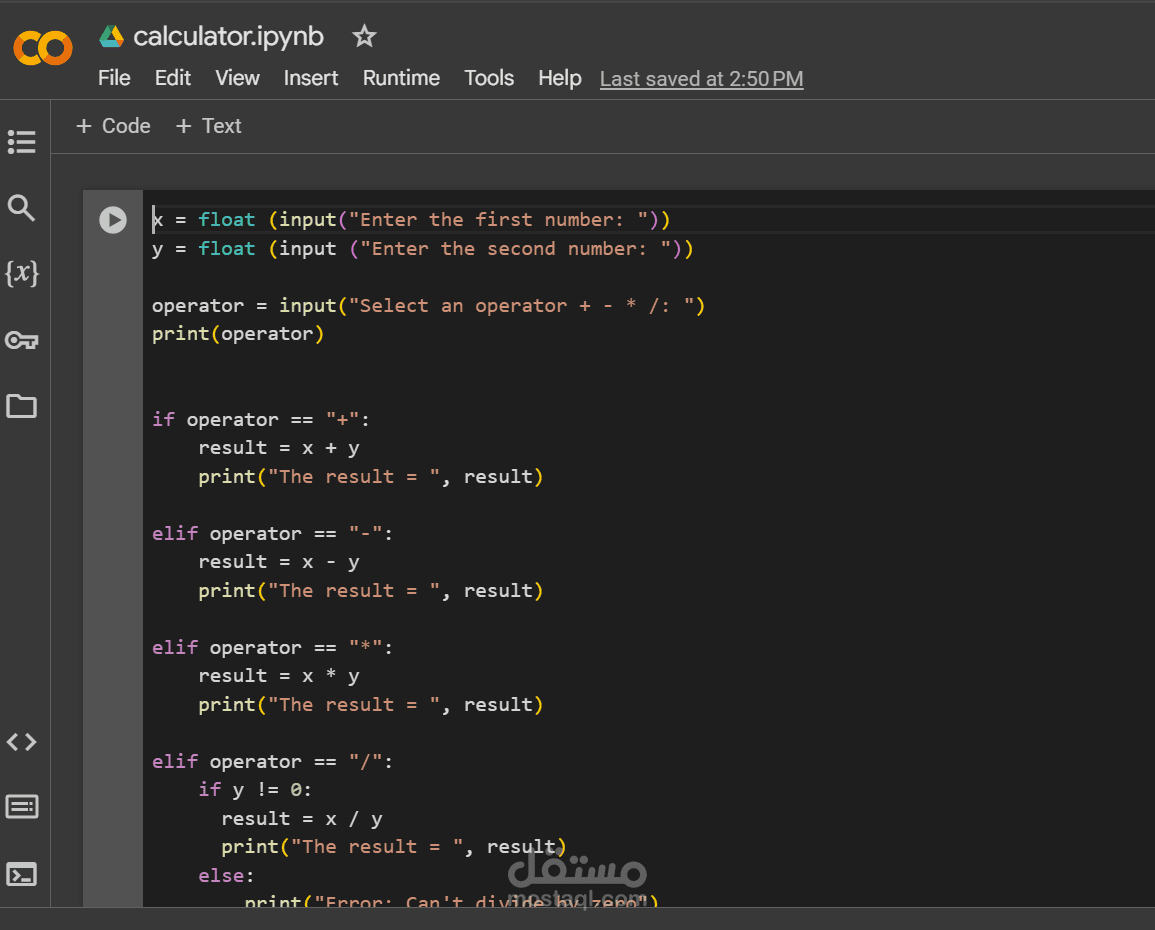Open the secrets key panel

pyautogui.click(x=21, y=340)
